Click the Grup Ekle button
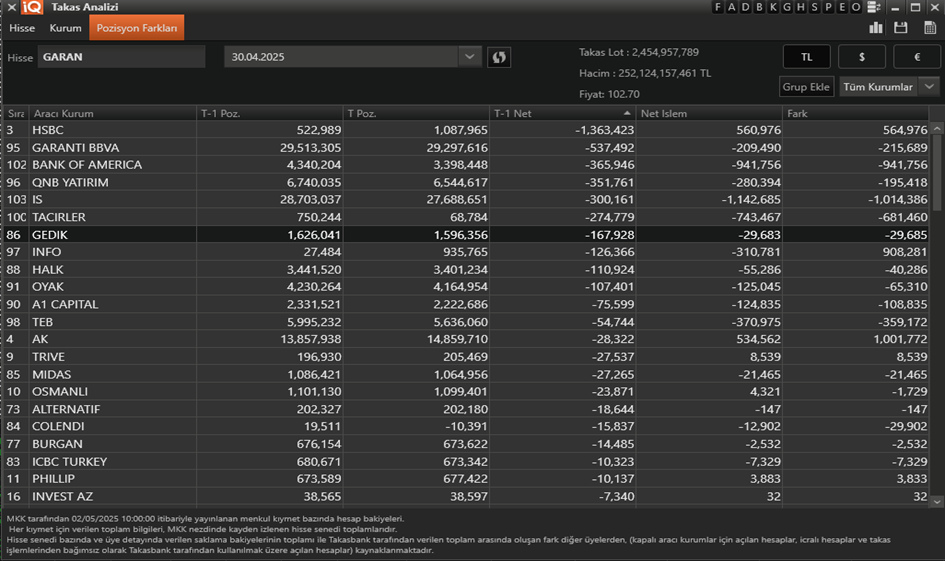The width and height of the screenshot is (945, 561). tap(806, 87)
